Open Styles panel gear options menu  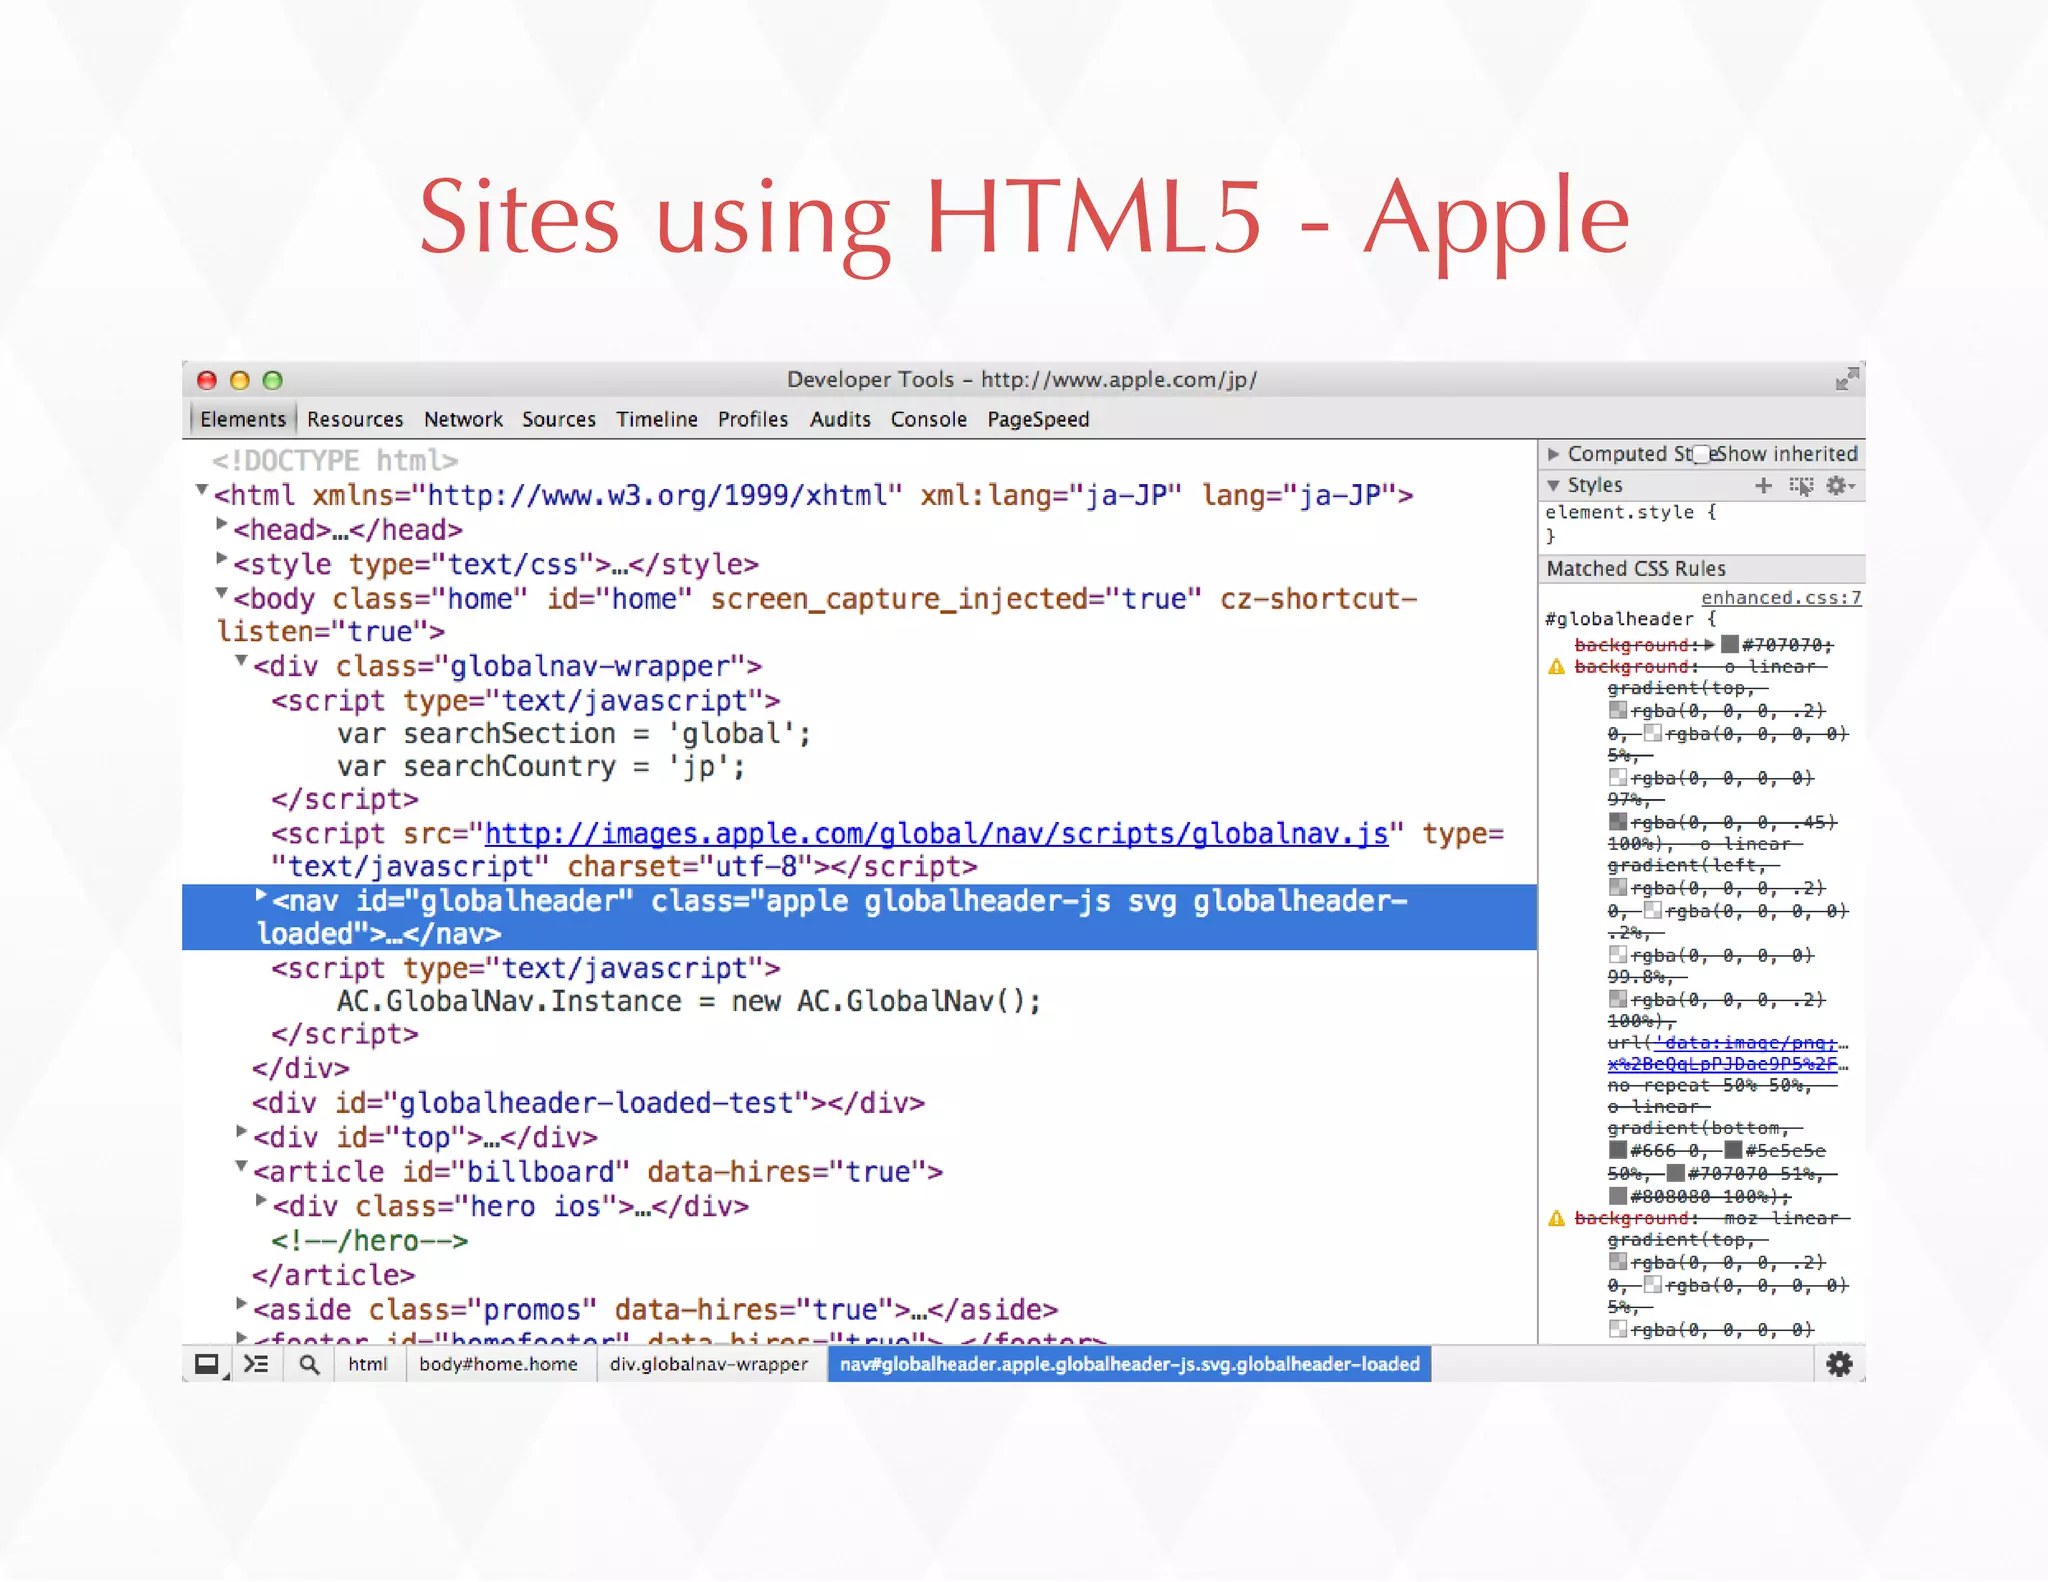click(1838, 485)
